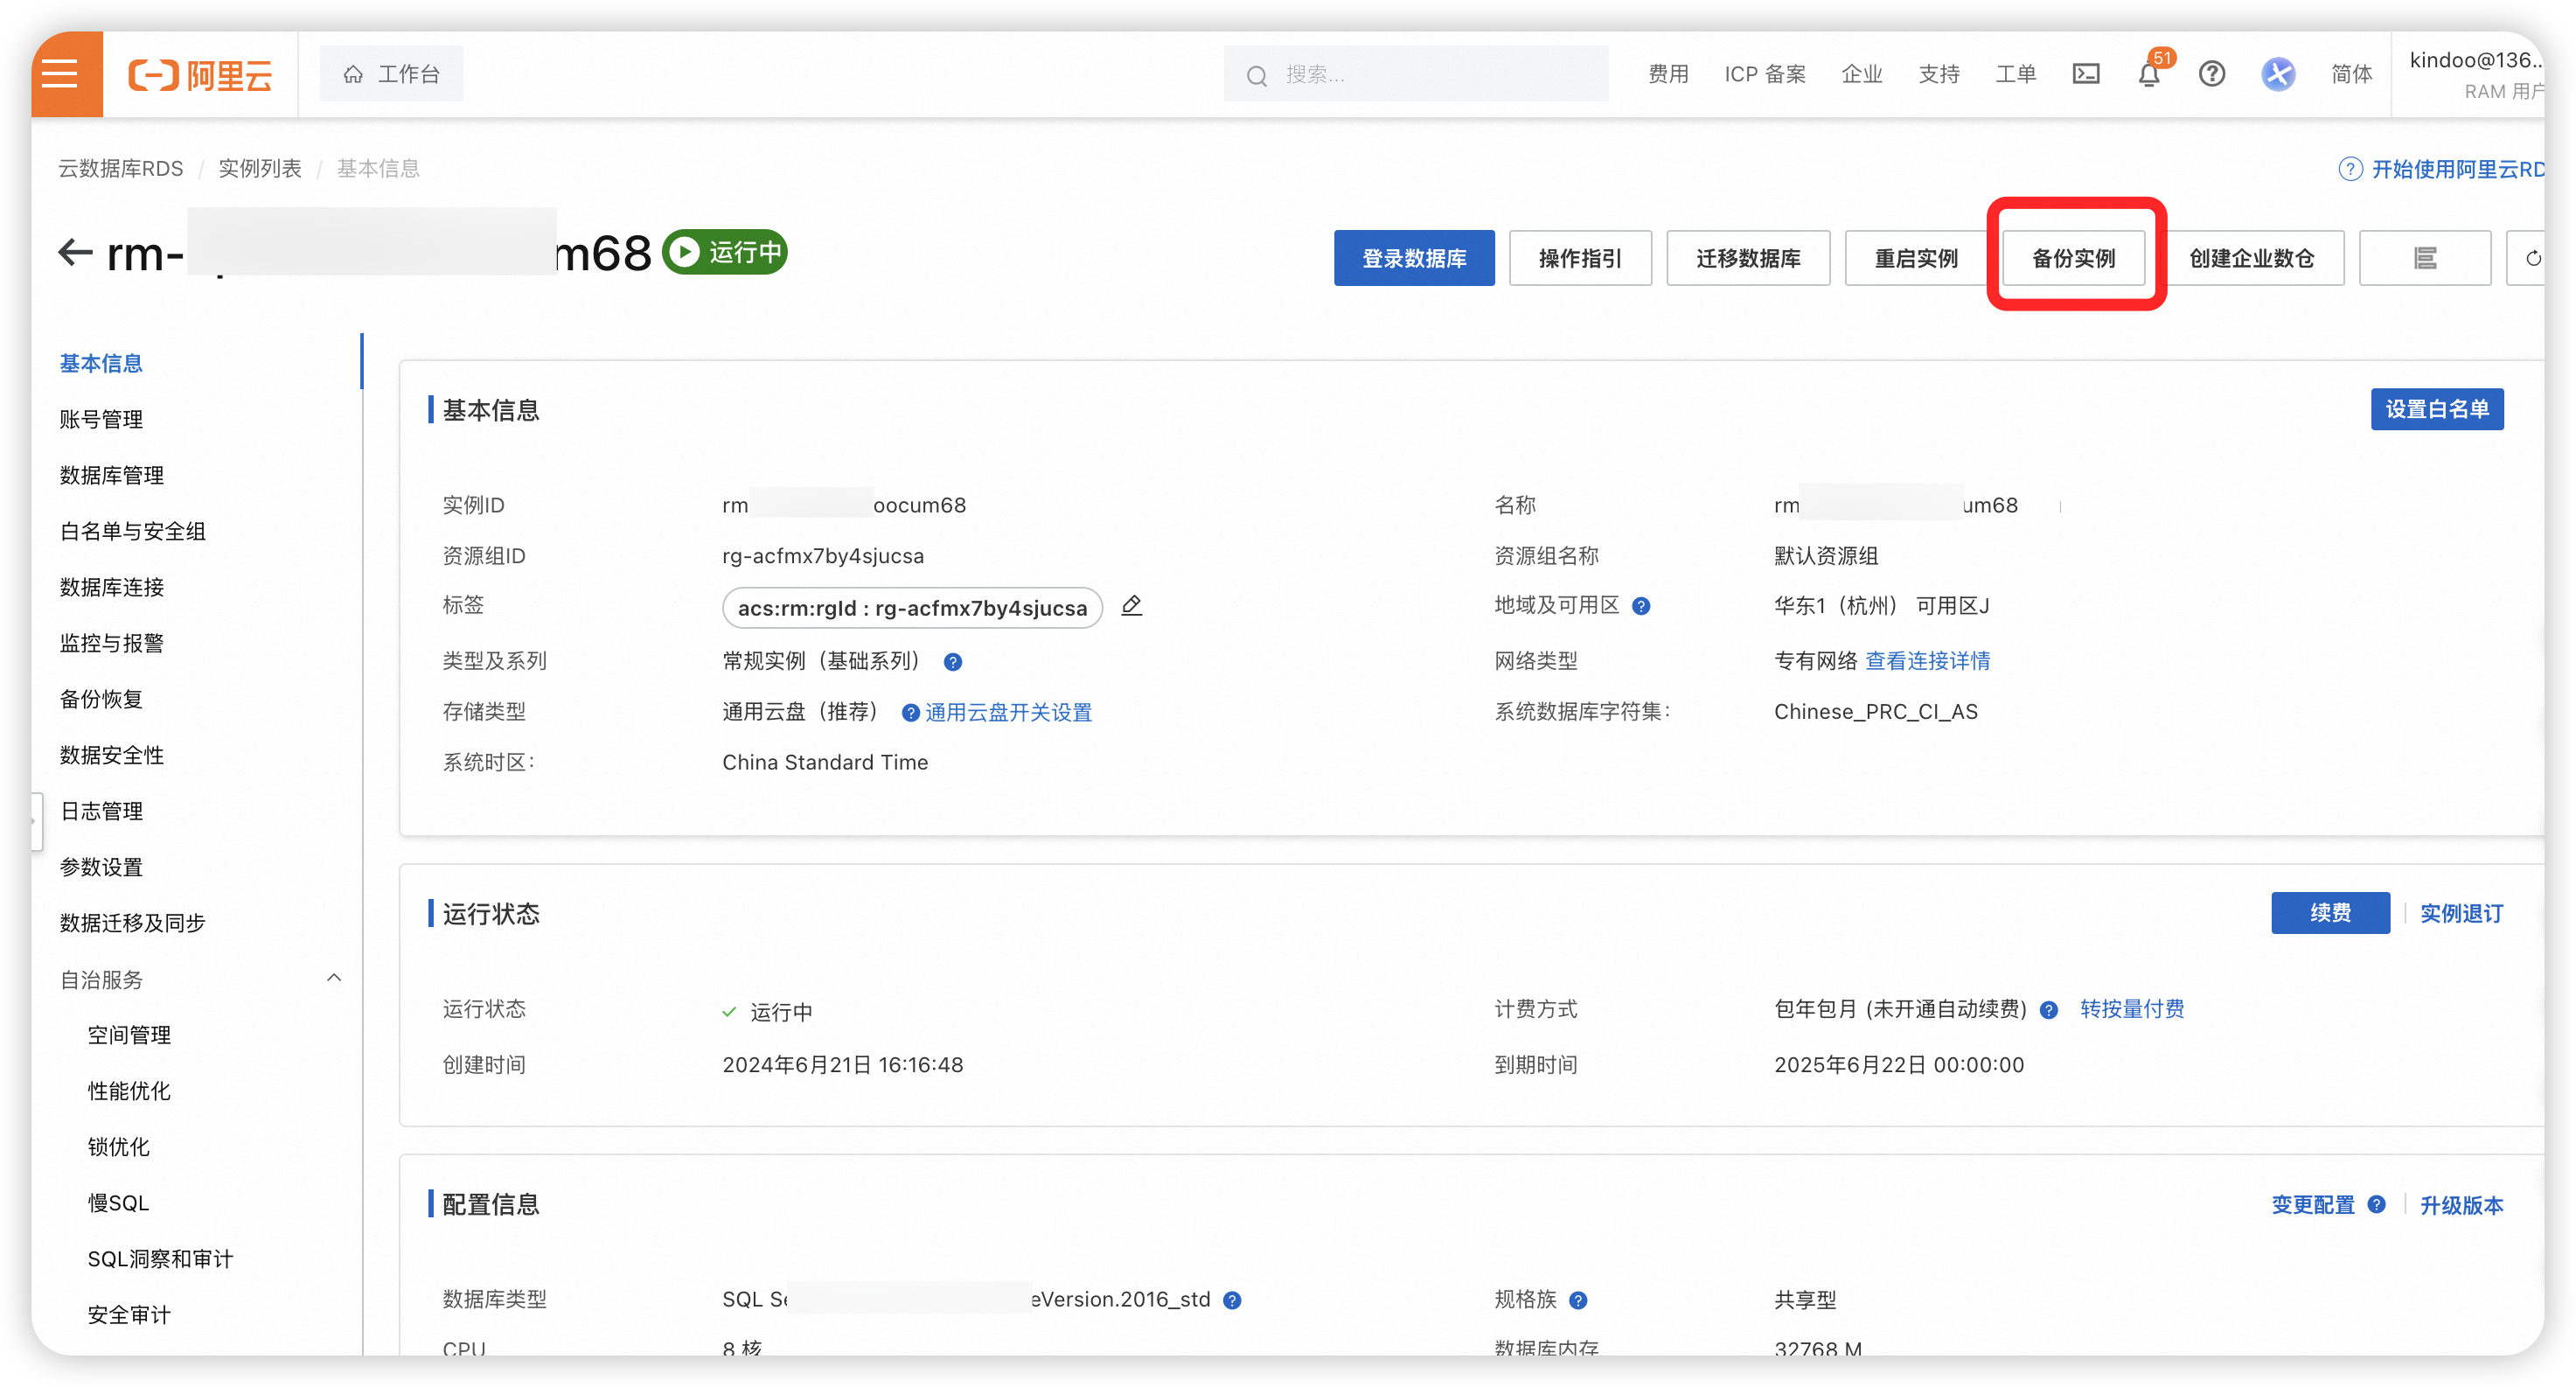This screenshot has height=1387, width=2576.
Task: Open the 开始使用阿里云RDS help link
Action: click(x=2441, y=169)
